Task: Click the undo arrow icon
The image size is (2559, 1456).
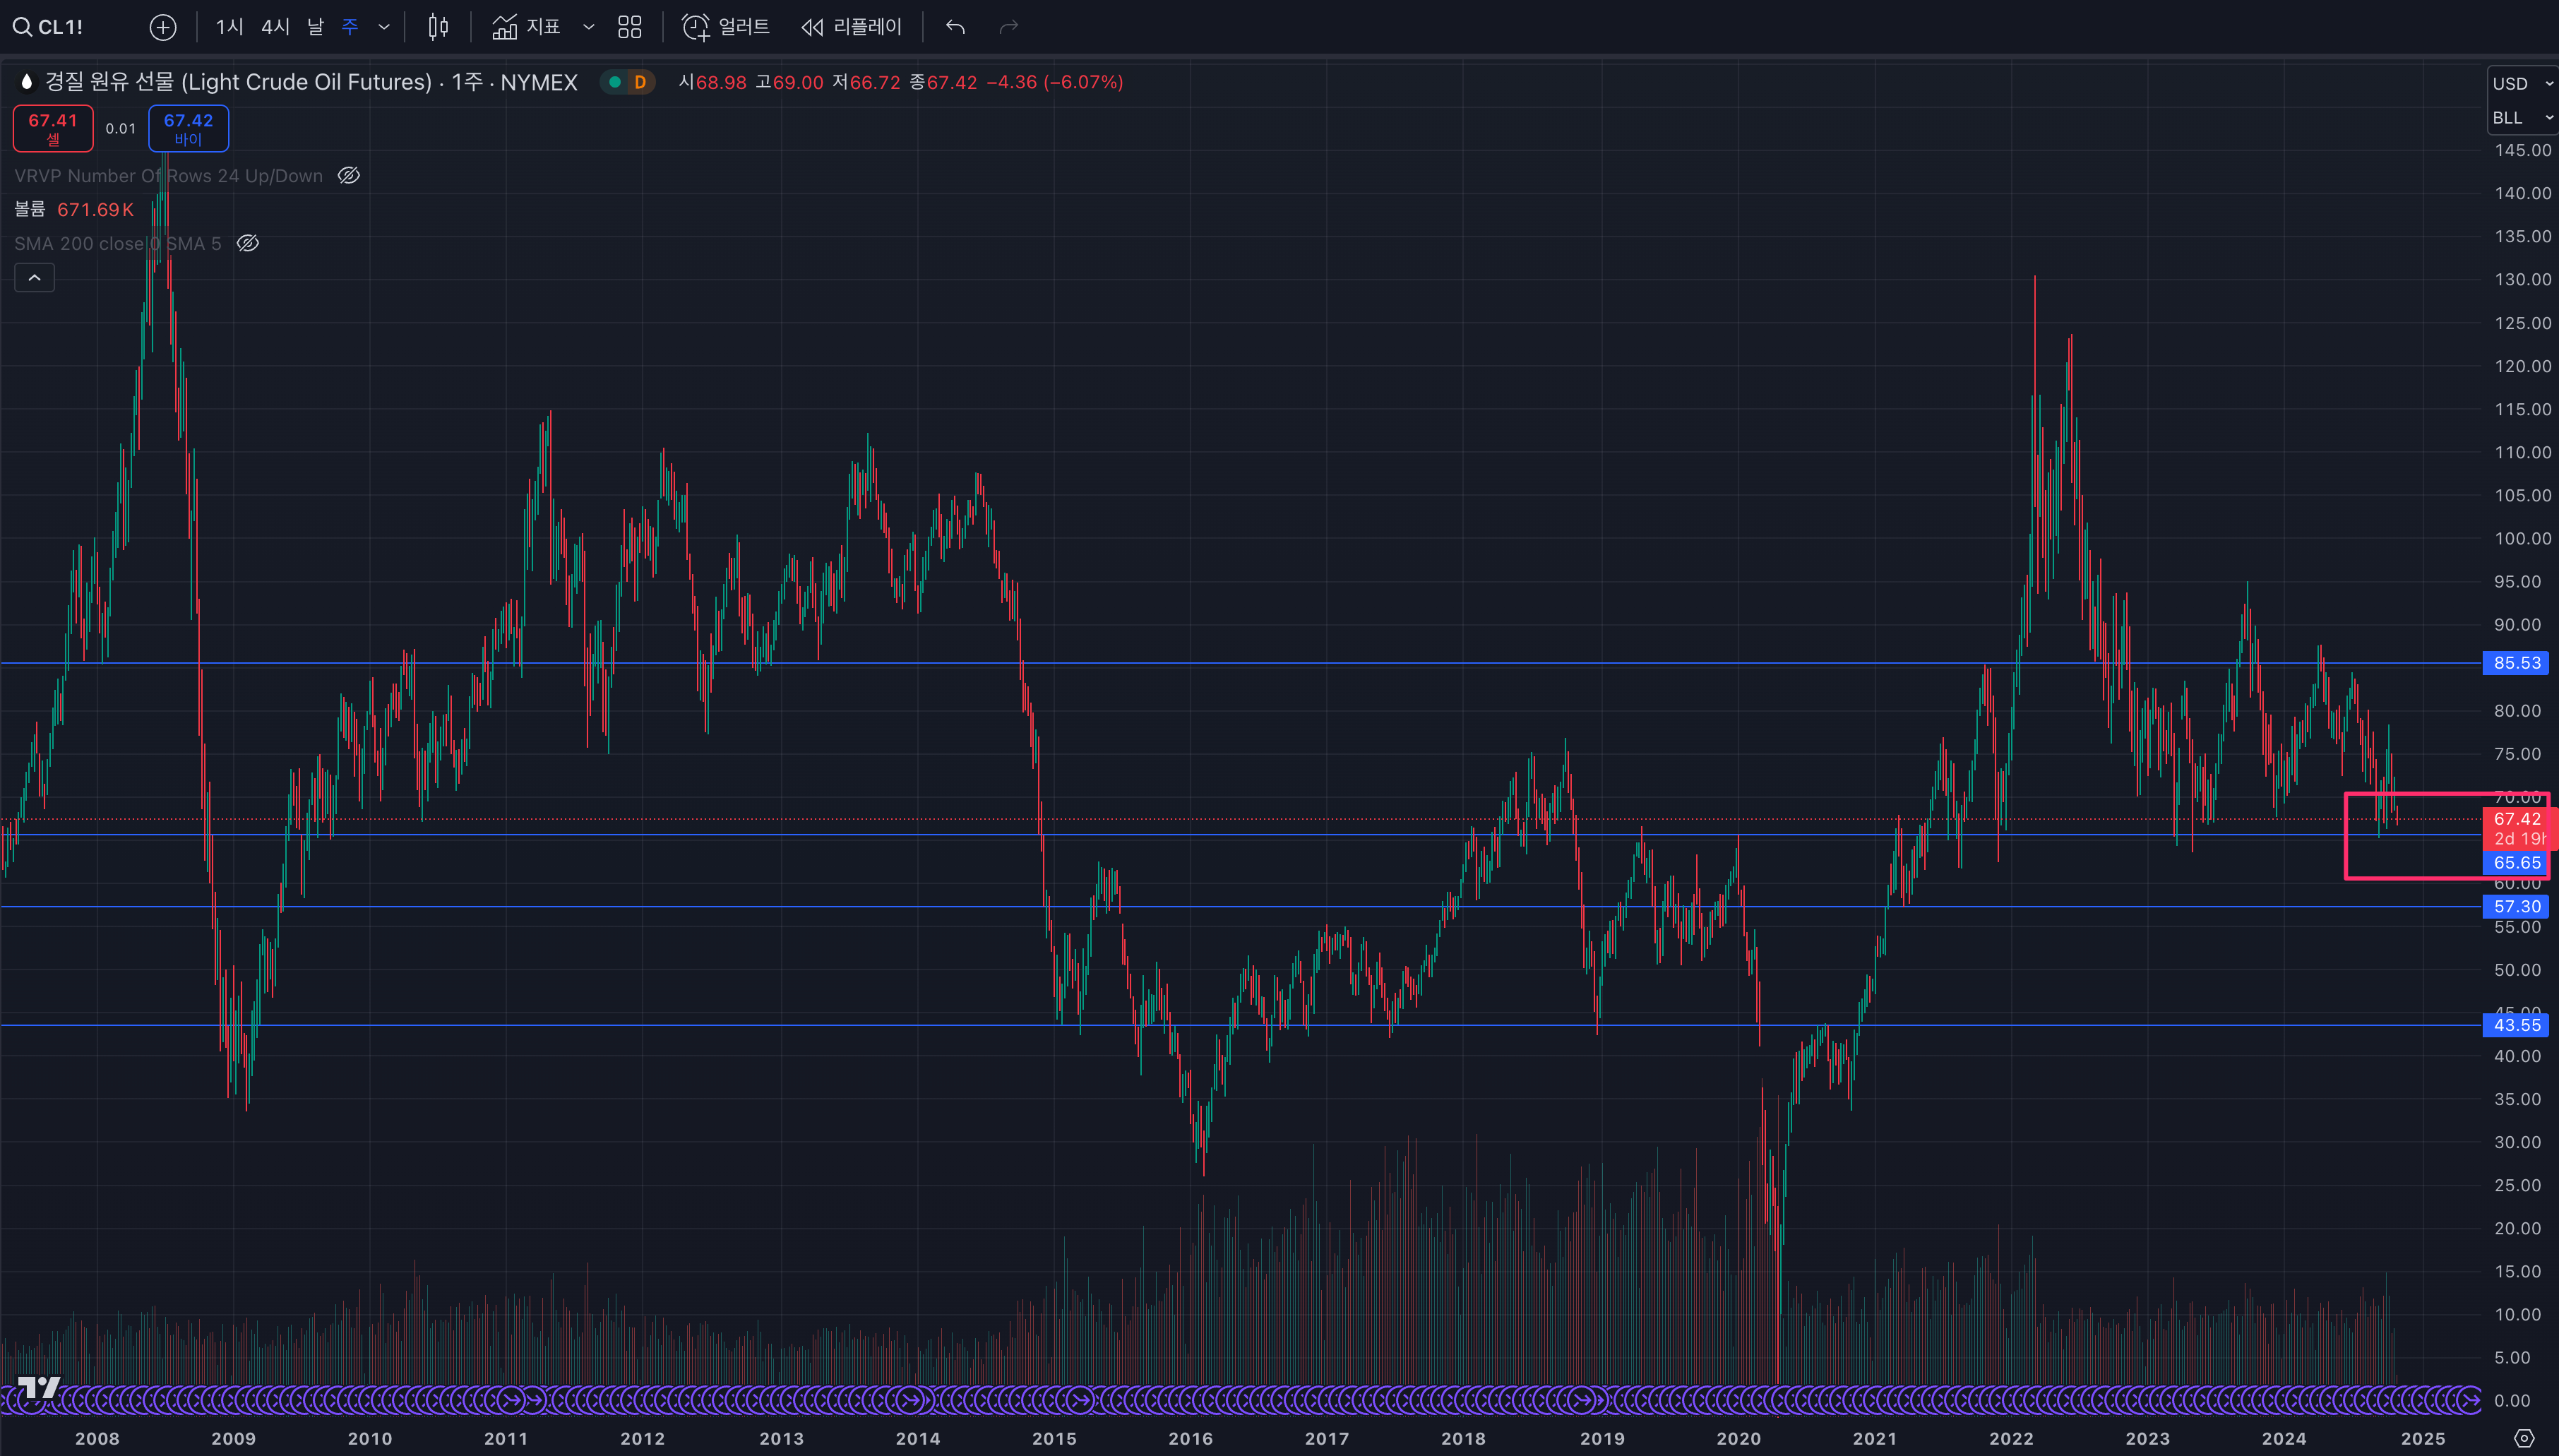Action: click(955, 27)
